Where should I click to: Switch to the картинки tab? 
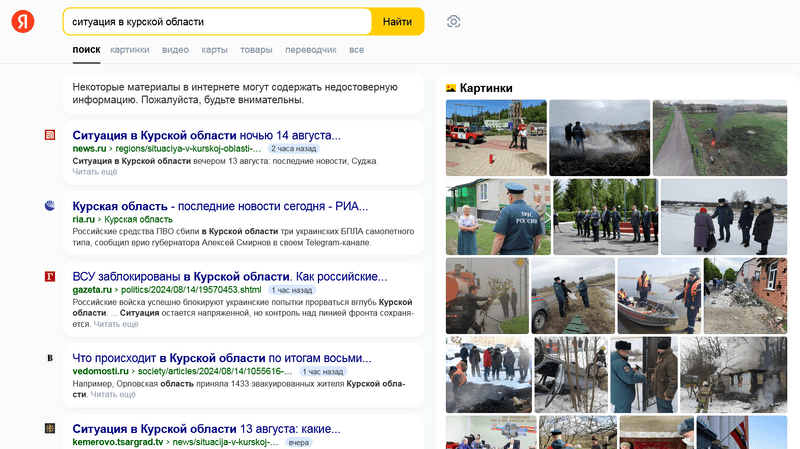point(130,49)
